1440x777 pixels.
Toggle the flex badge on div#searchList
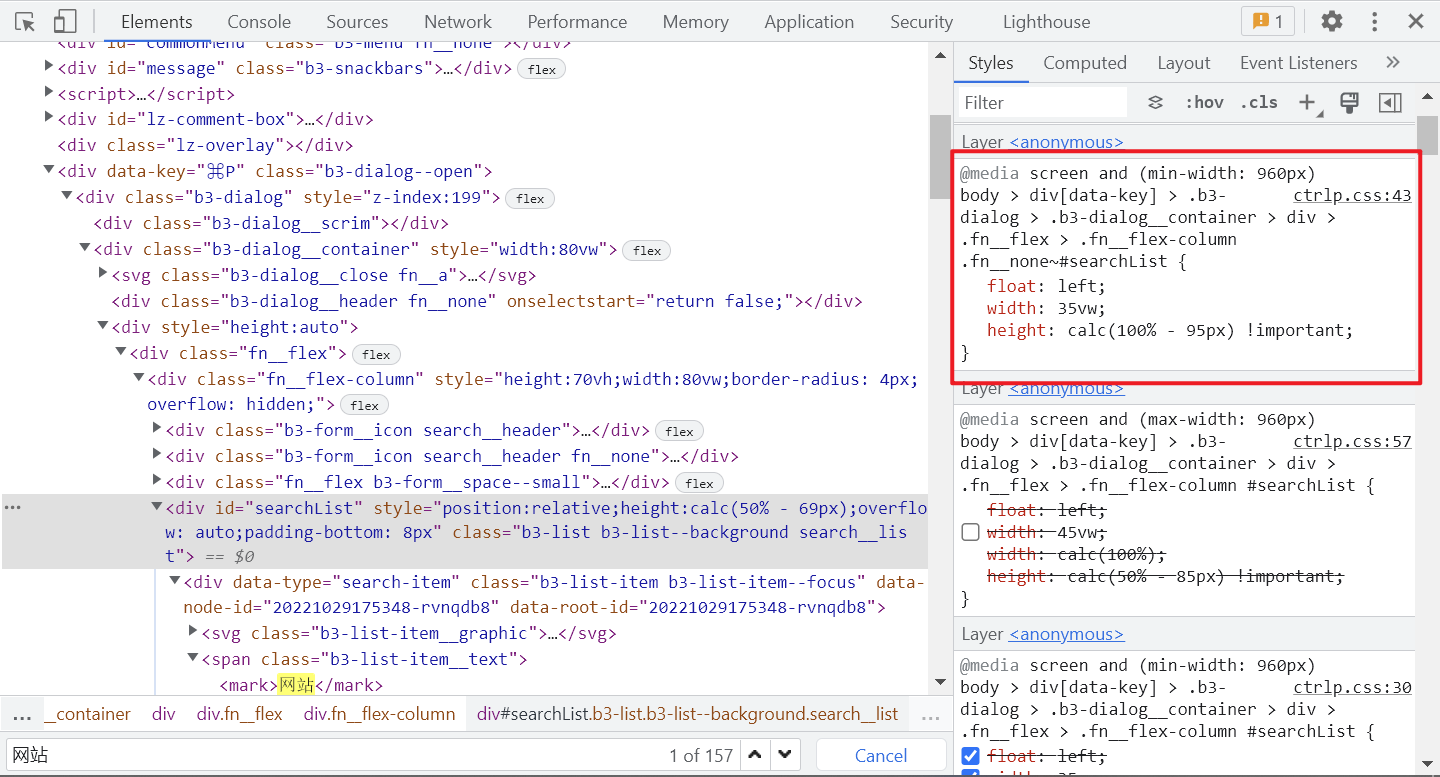699,482
